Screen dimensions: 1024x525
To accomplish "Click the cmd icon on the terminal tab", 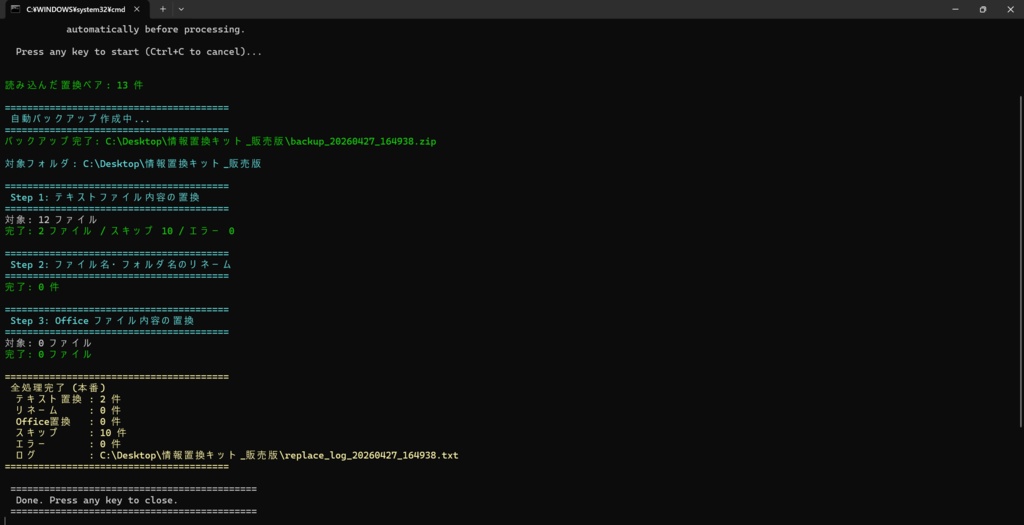I will (x=15, y=9).
